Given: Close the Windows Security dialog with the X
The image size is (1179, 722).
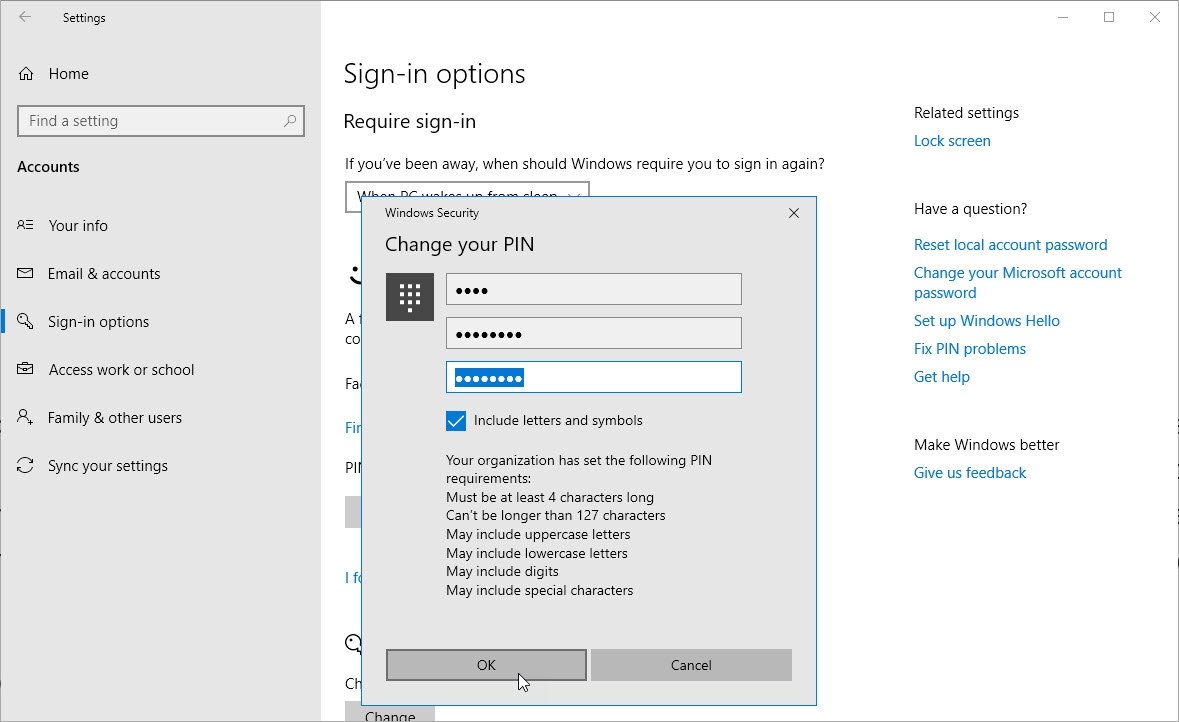Looking at the screenshot, I should coord(793,213).
